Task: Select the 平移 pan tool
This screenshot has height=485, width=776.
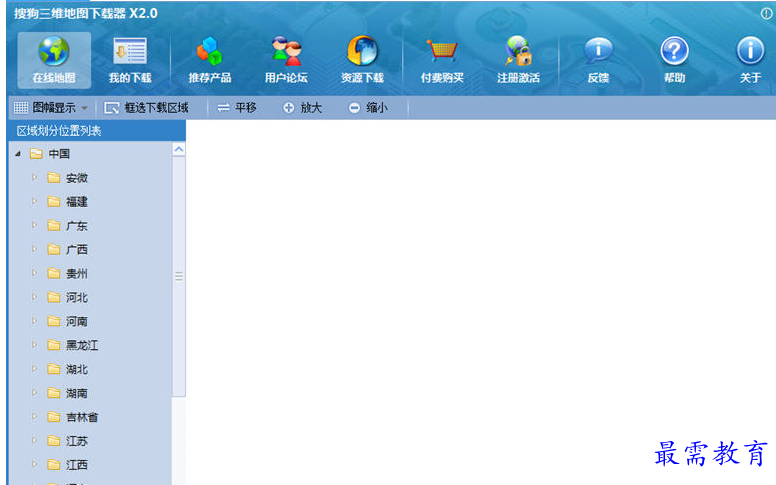Action: 237,107
